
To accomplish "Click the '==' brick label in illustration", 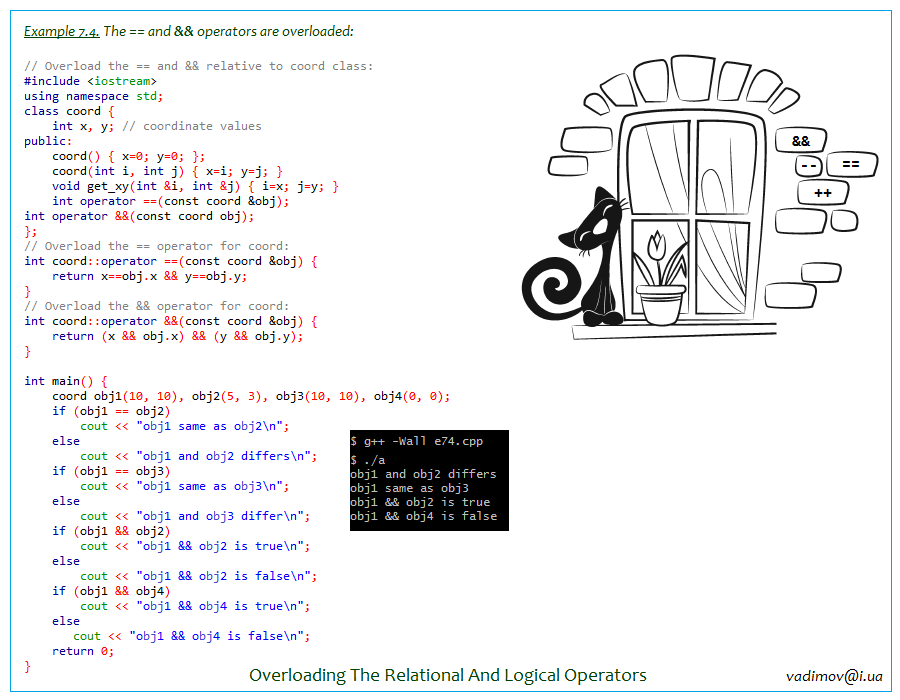I will (x=851, y=164).
